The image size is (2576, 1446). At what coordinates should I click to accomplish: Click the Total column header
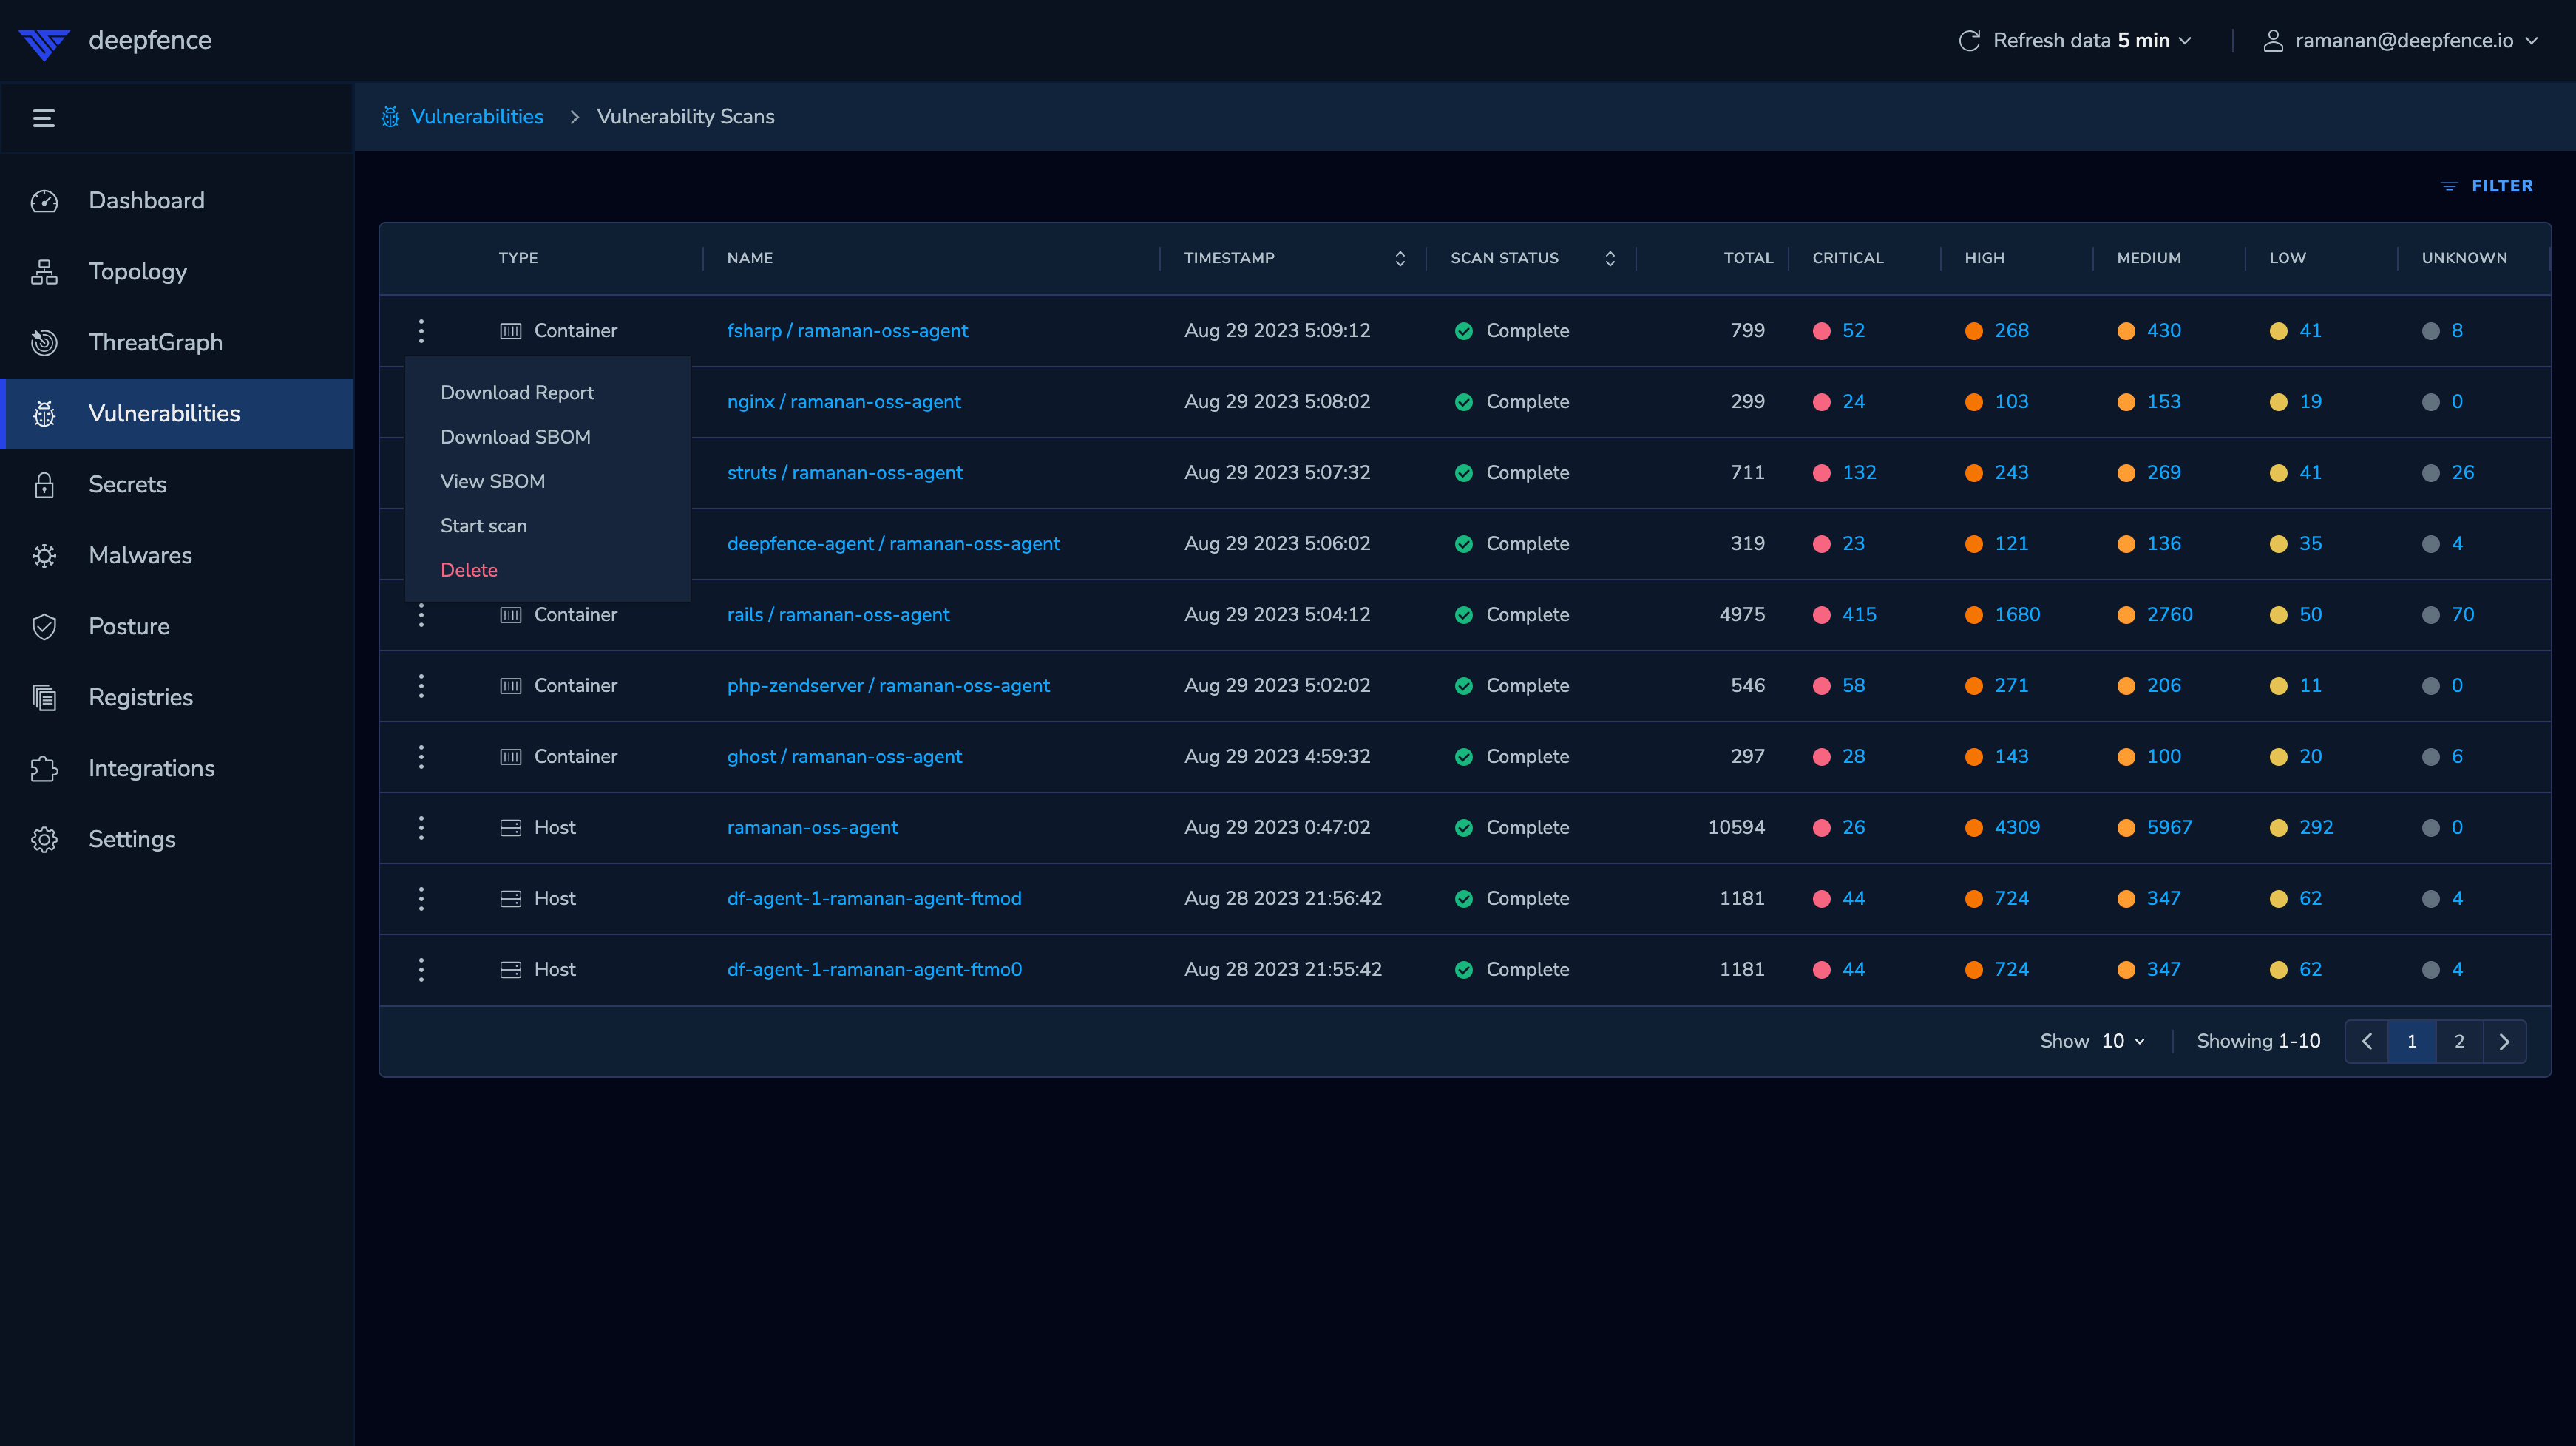pyautogui.click(x=1748, y=258)
